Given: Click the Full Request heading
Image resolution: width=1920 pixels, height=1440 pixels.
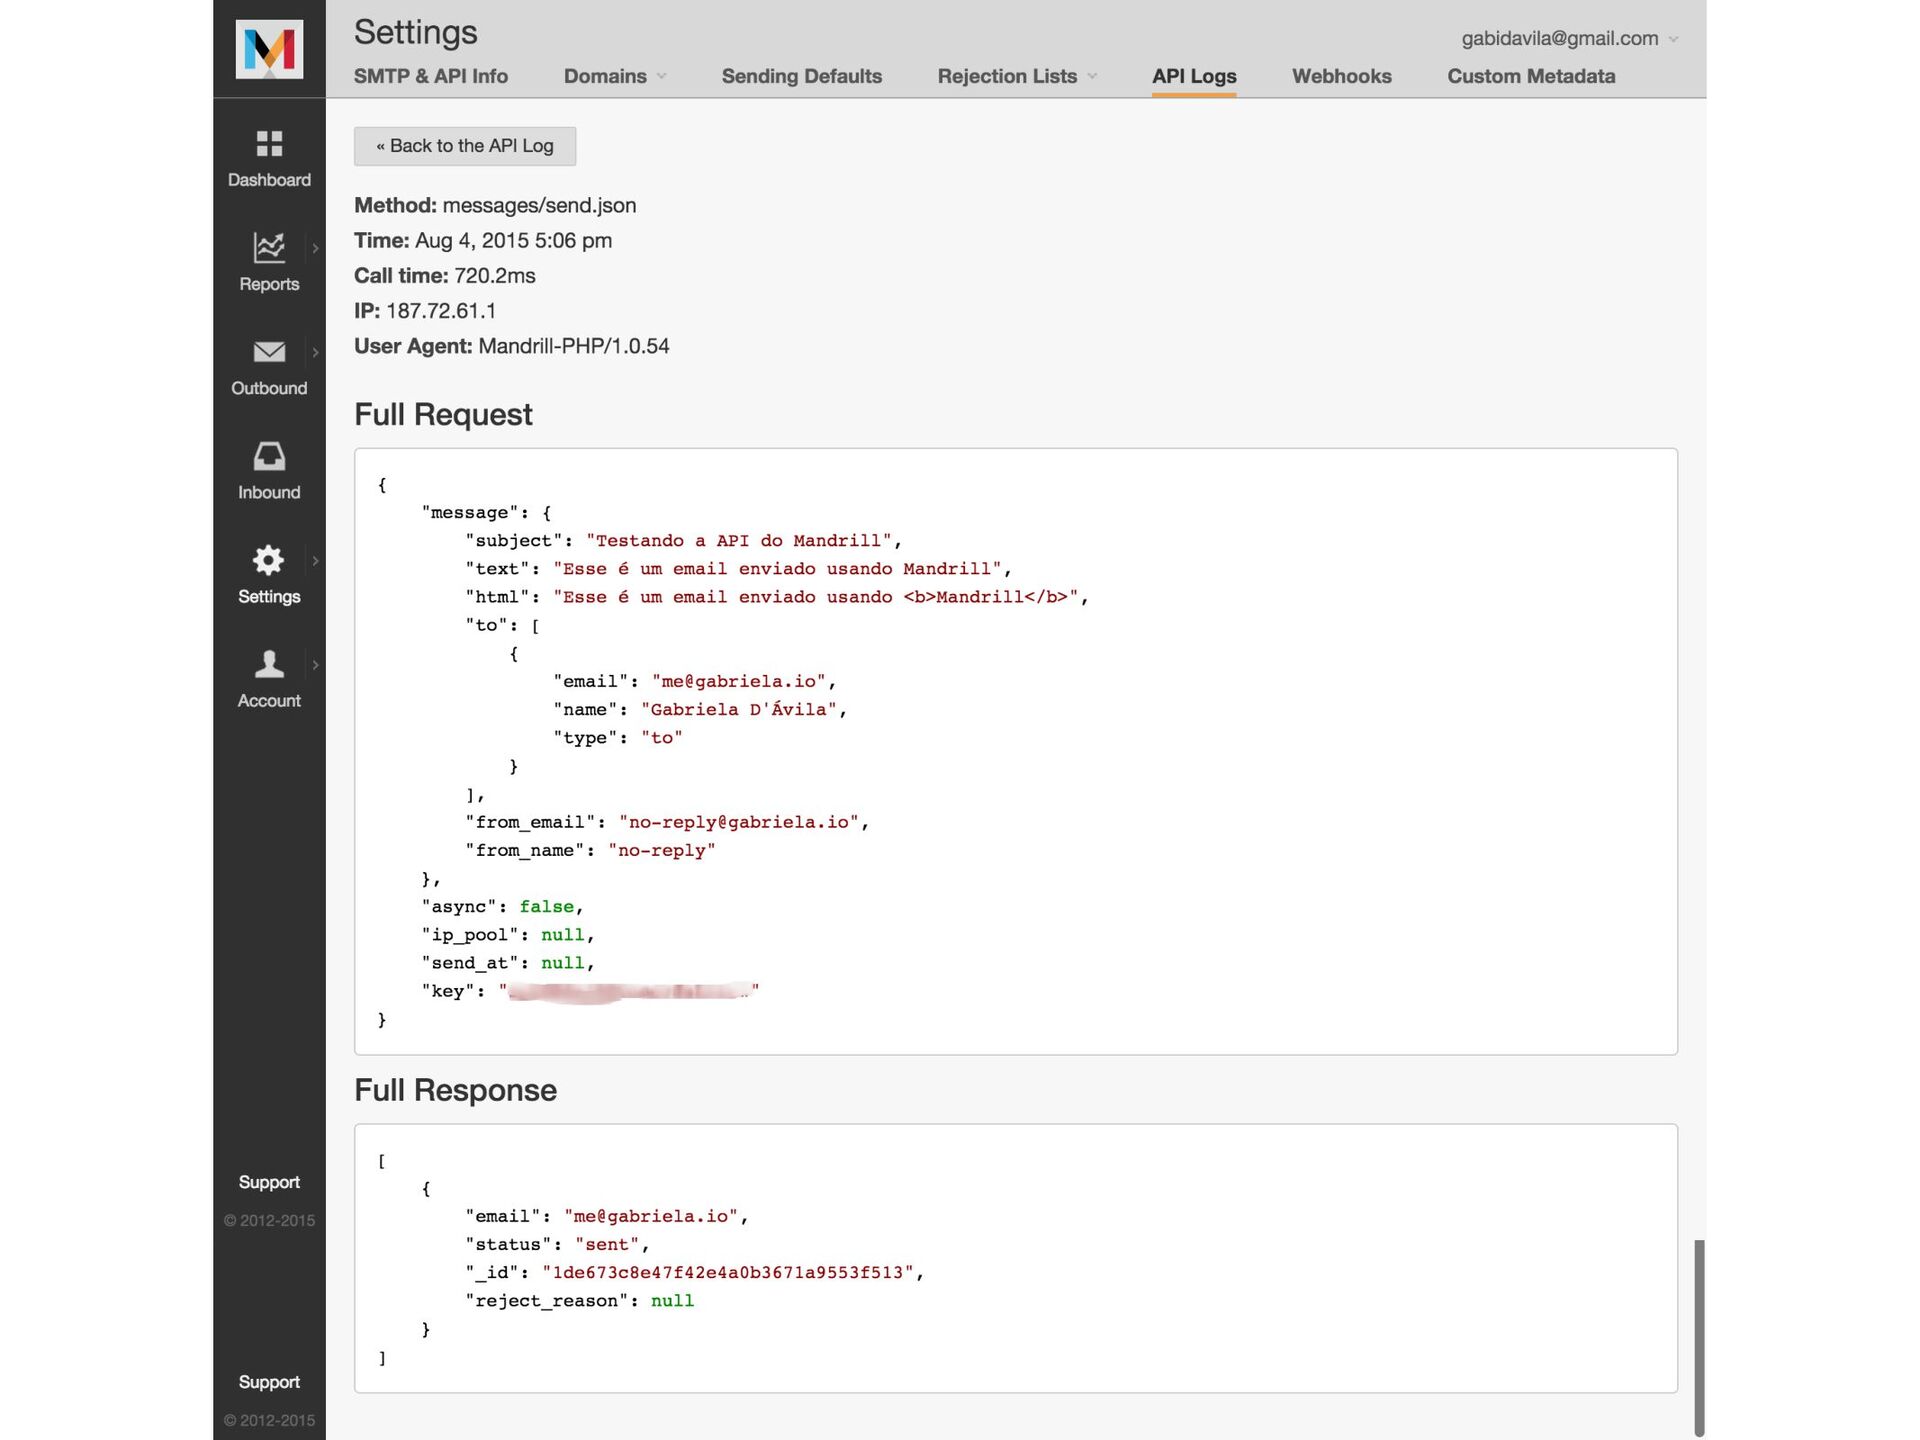Looking at the screenshot, I should pos(443,414).
